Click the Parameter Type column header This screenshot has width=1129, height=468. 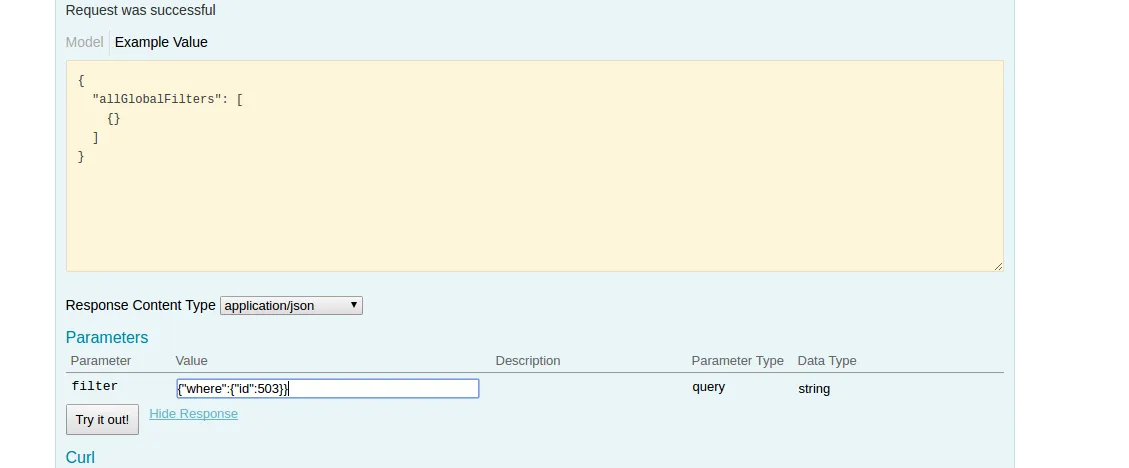(x=737, y=360)
